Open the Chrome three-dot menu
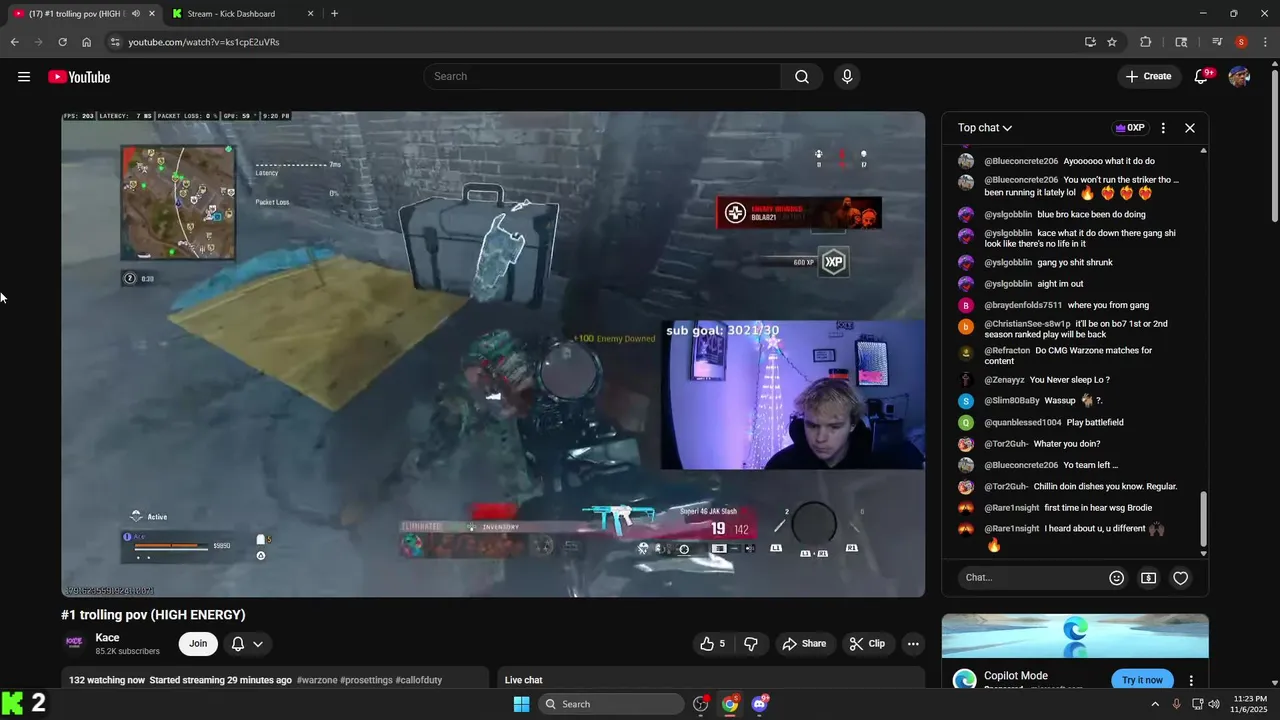The height and width of the screenshot is (720, 1280). point(1265,42)
